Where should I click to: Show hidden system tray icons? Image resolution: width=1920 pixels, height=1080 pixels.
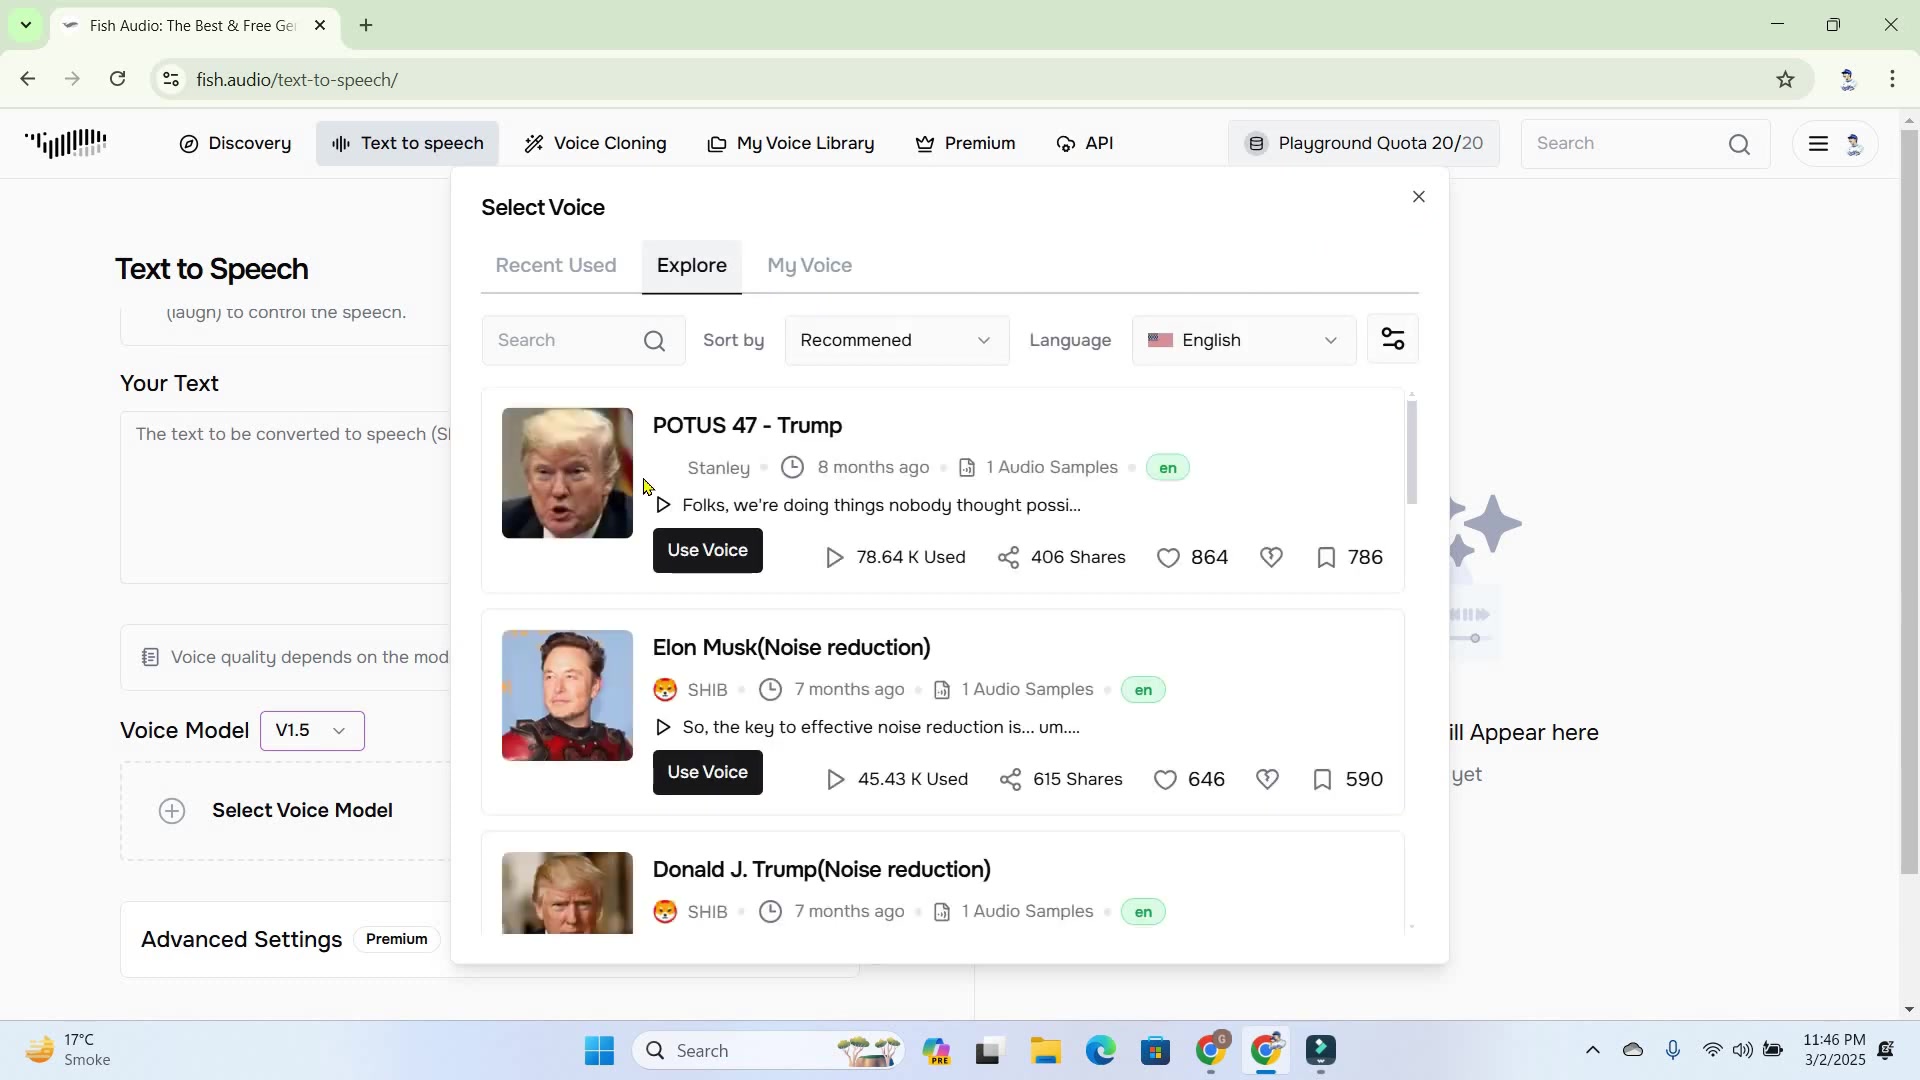tap(1593, 1050)
